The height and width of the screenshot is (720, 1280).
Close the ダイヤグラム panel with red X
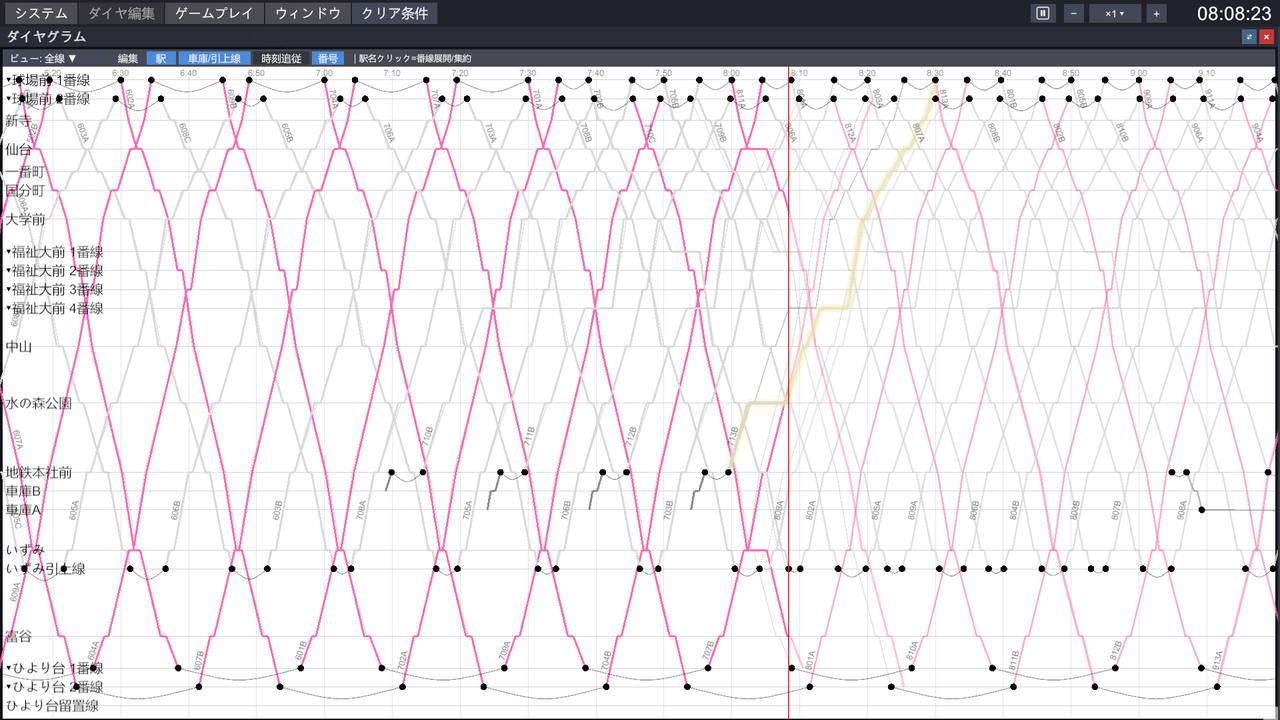click(x=1266, y=36)
